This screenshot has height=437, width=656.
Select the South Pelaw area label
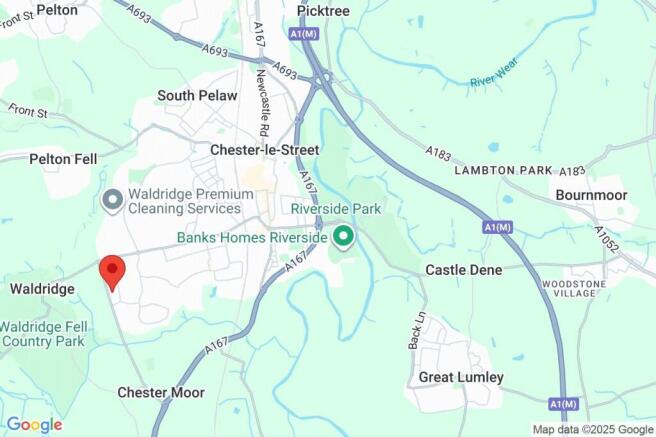197,95
